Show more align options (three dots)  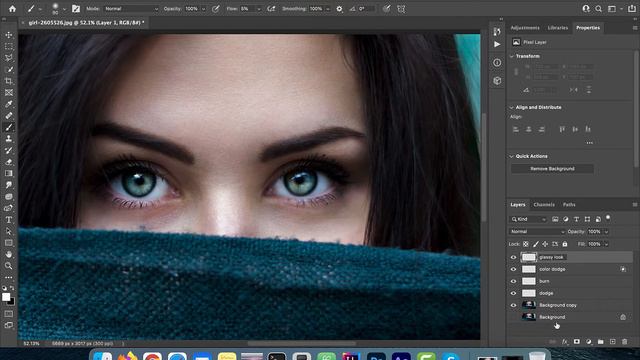point(589,143)
